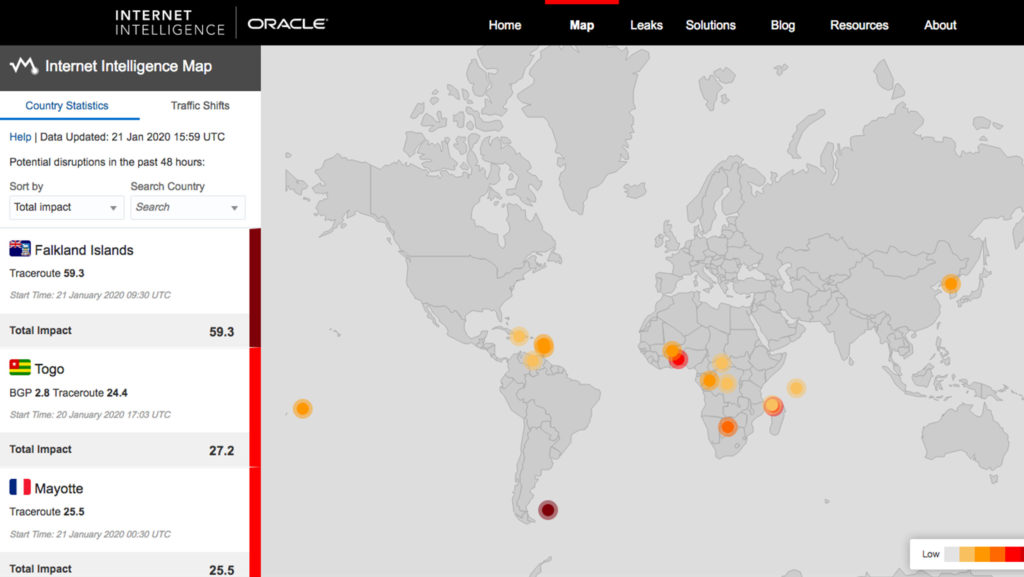Open the Sort by Total impact dropdown

coord(66,208)
